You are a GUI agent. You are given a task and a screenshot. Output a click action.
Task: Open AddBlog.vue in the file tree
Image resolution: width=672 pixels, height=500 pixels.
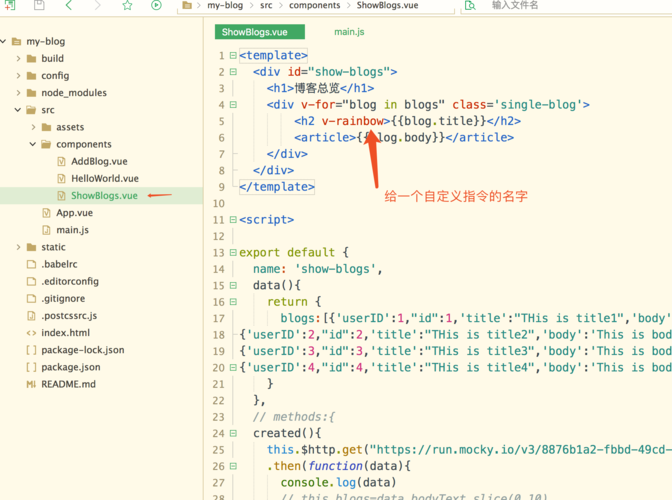click(x=99, y=161)
